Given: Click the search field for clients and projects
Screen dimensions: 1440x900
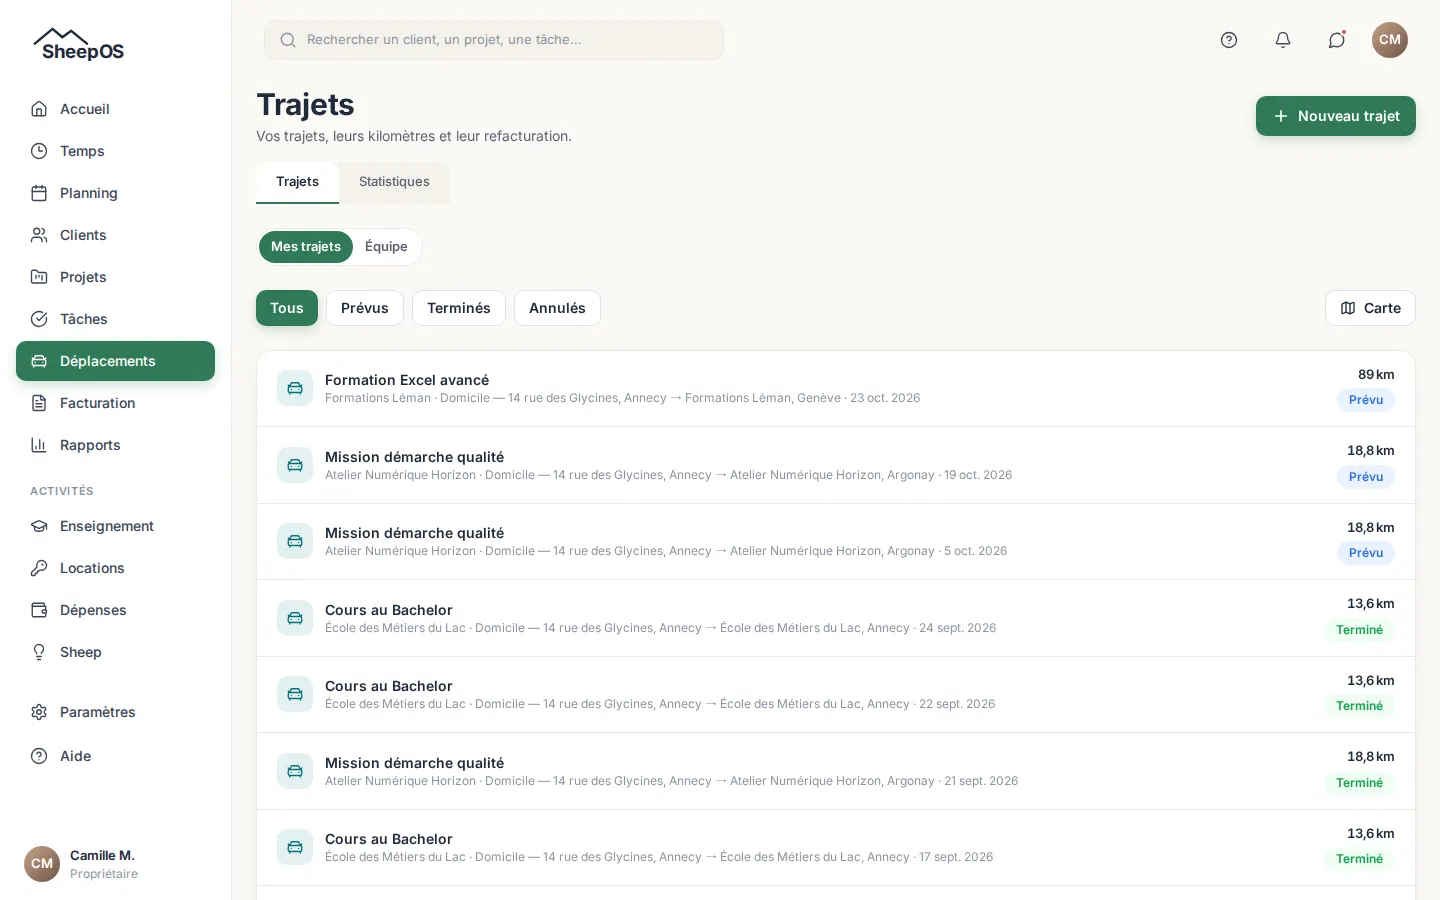Looking at the screenshot, I should (494, 40).
